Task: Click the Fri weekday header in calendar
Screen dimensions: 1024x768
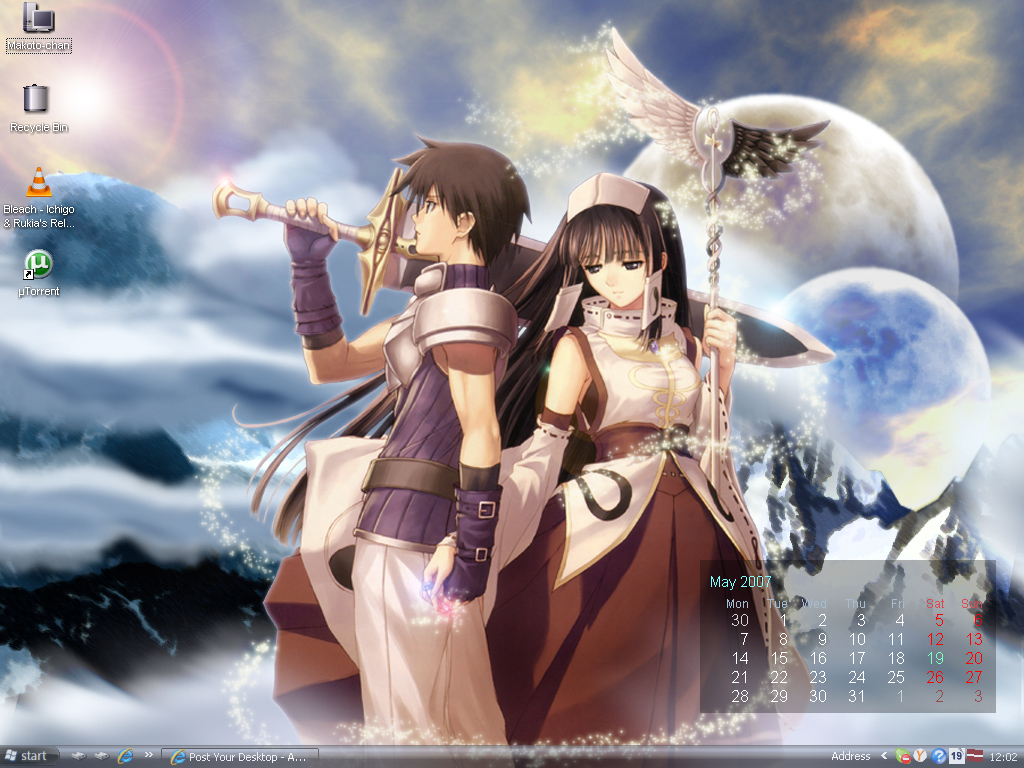Action: pyautogui.click(x=898, y=603)
